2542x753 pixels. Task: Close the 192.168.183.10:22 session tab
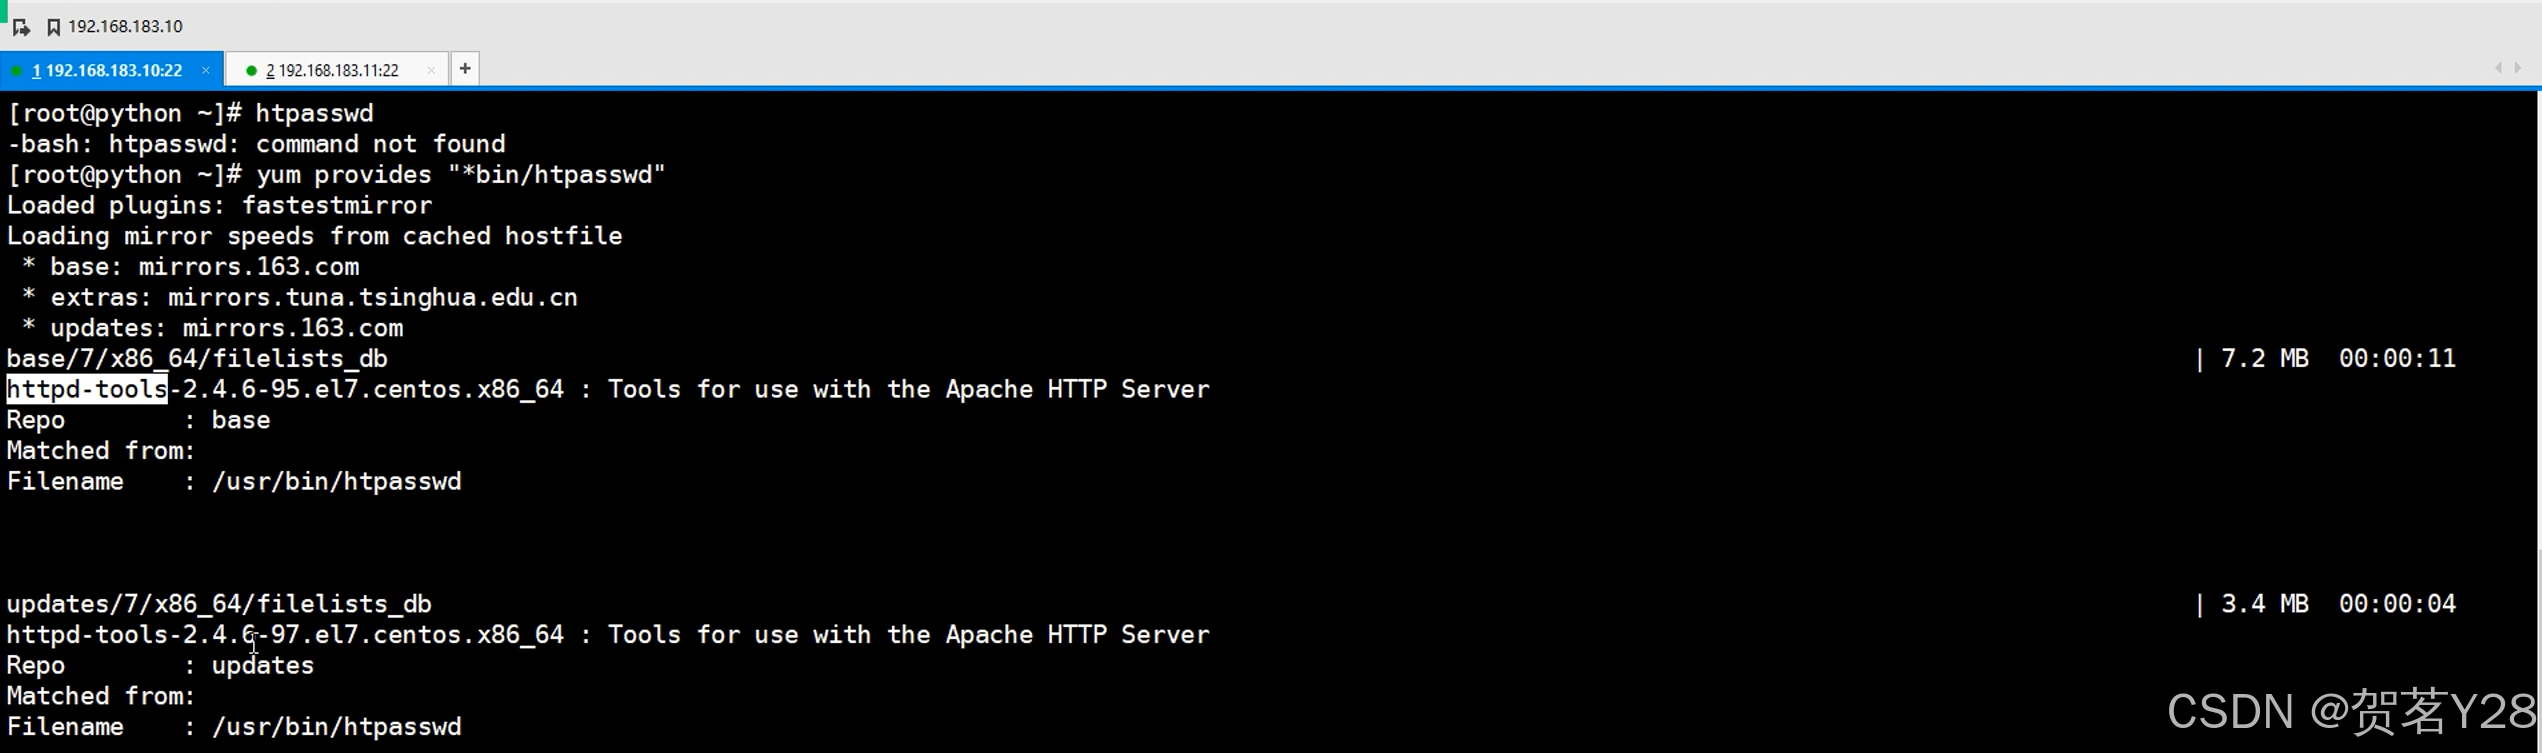tap(206, 70)
